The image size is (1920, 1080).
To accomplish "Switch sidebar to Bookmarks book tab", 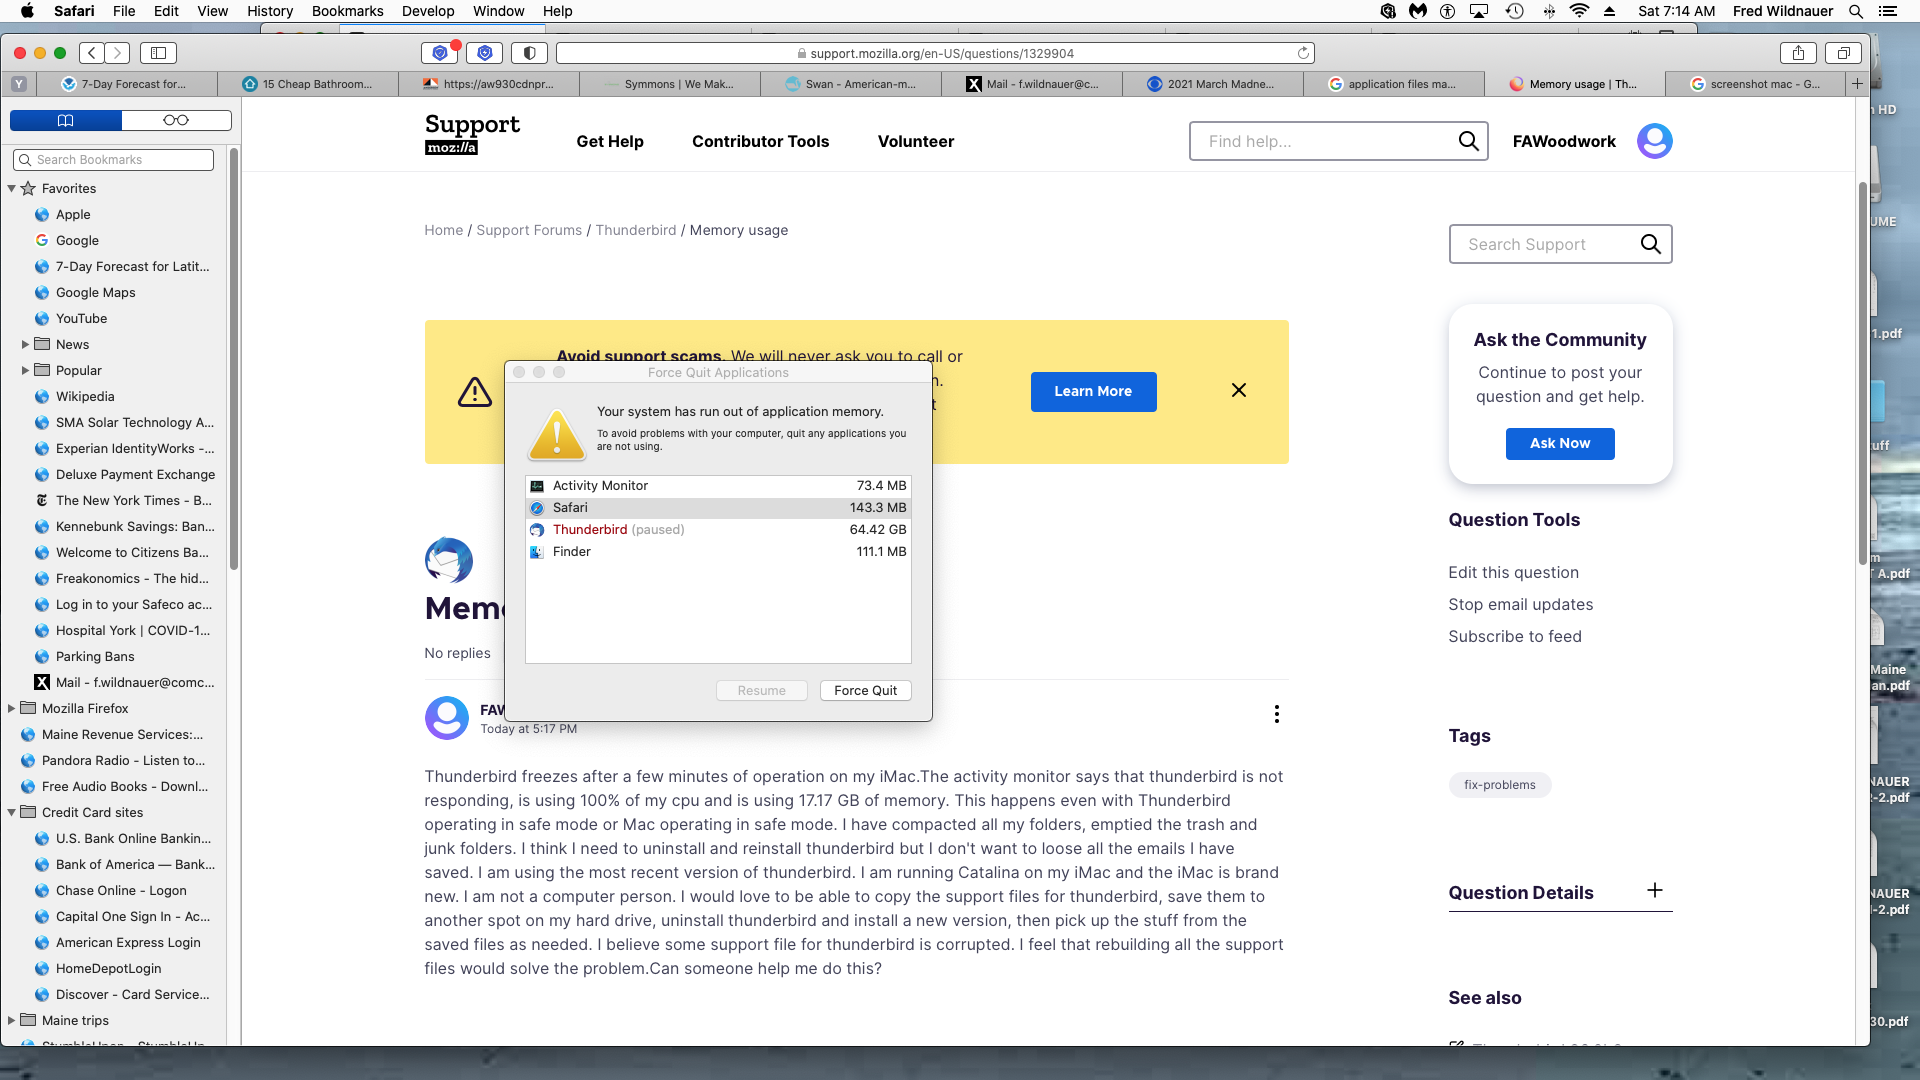I will tap(66, 120).
